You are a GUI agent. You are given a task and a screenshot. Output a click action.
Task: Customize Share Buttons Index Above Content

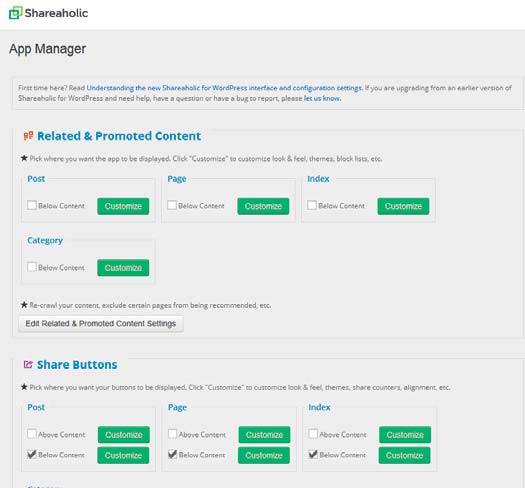pyautogui.click(x=405, y=435)
